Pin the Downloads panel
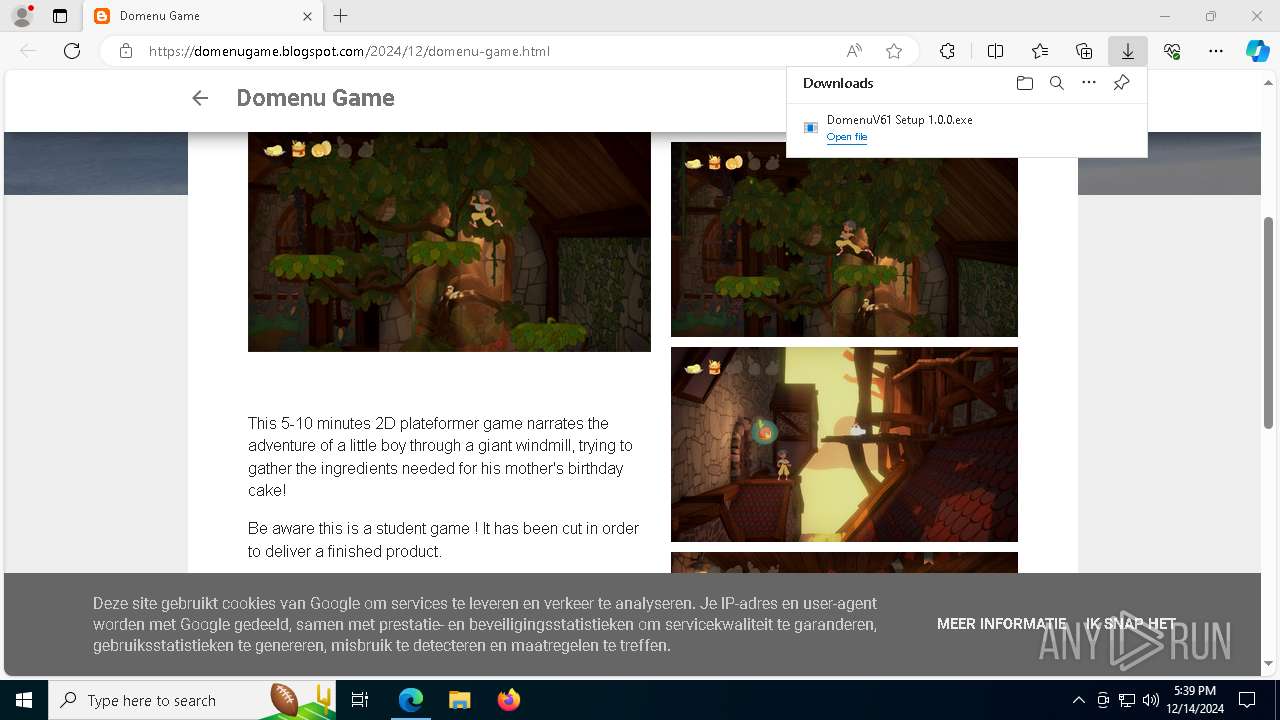 tap(1121, 83)
